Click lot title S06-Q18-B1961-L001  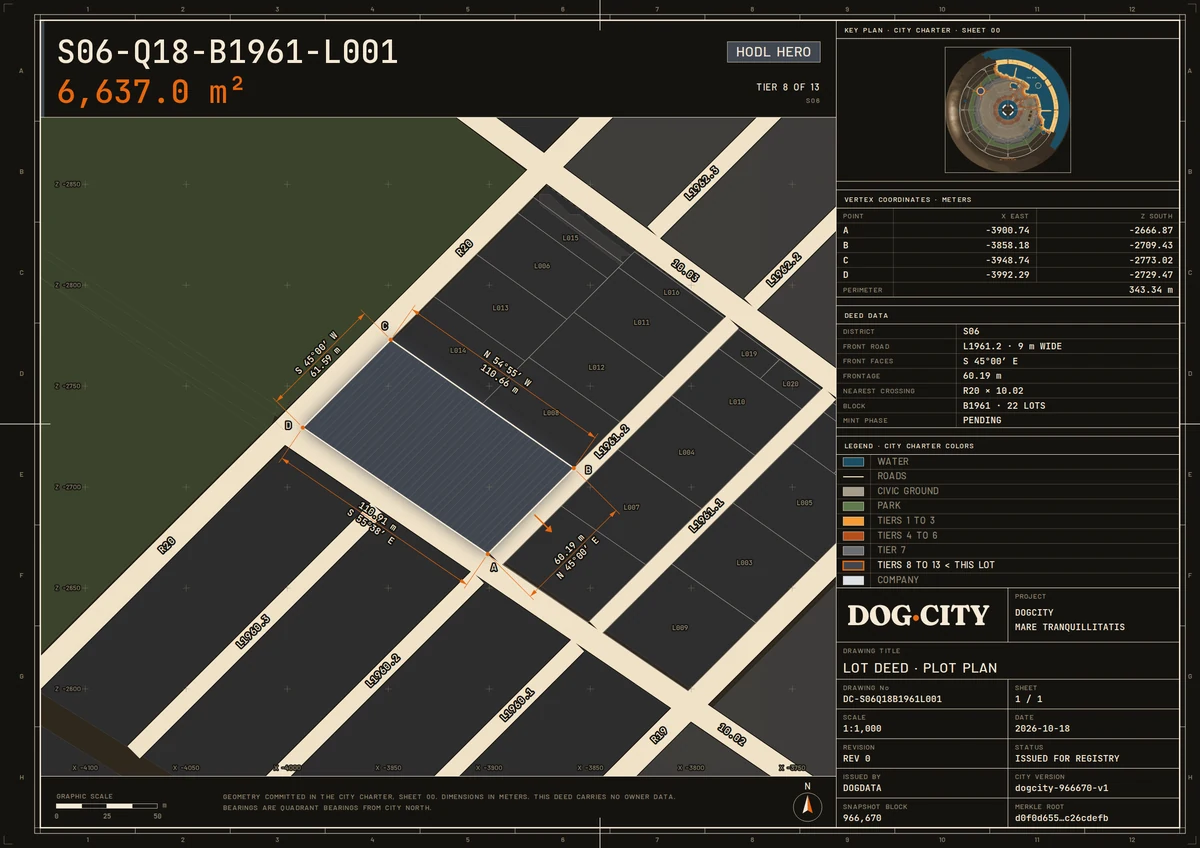coord(228,52)
